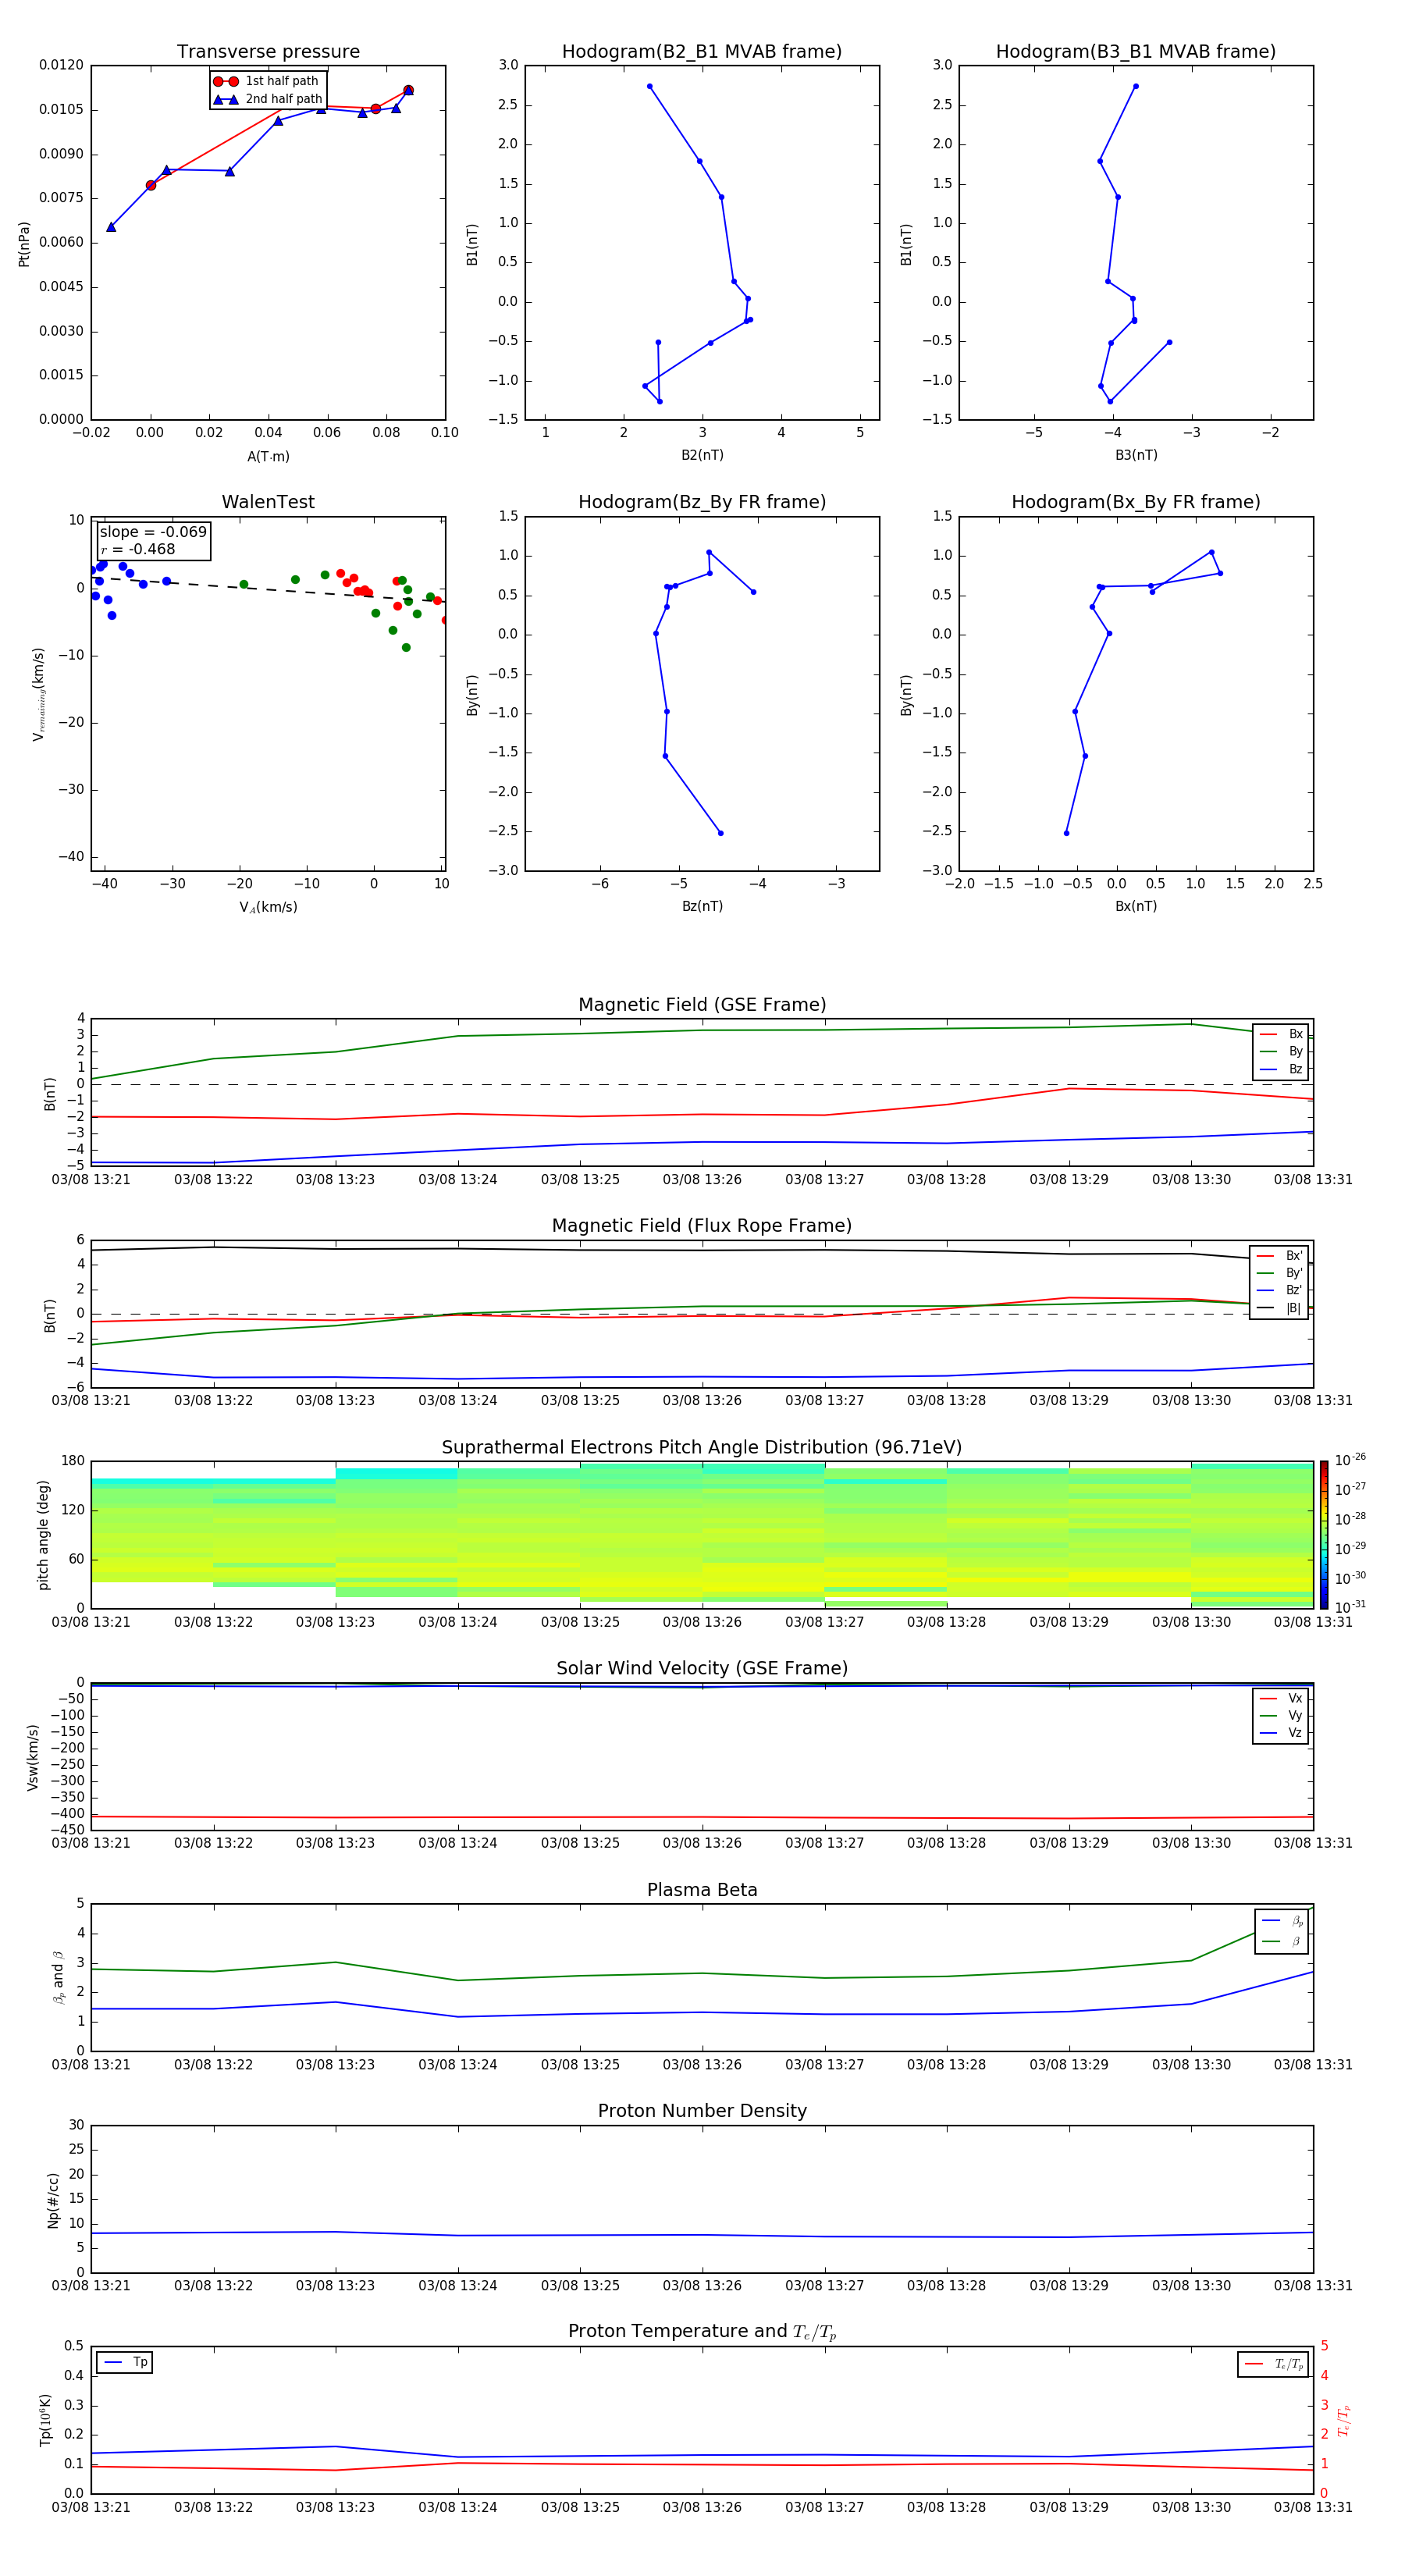Screen dimensions: 1405x2576
Task: Click 'Solar Wind Velocity (GSE Frame)' title
Action: tap(702, 1669)
